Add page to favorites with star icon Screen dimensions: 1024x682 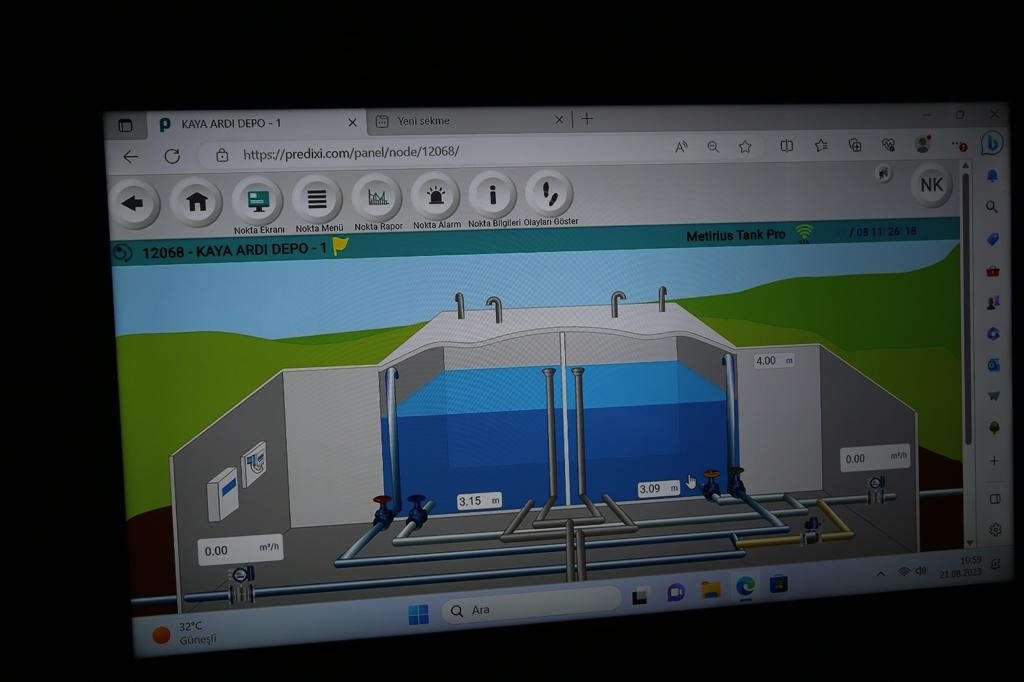[745, 147]
